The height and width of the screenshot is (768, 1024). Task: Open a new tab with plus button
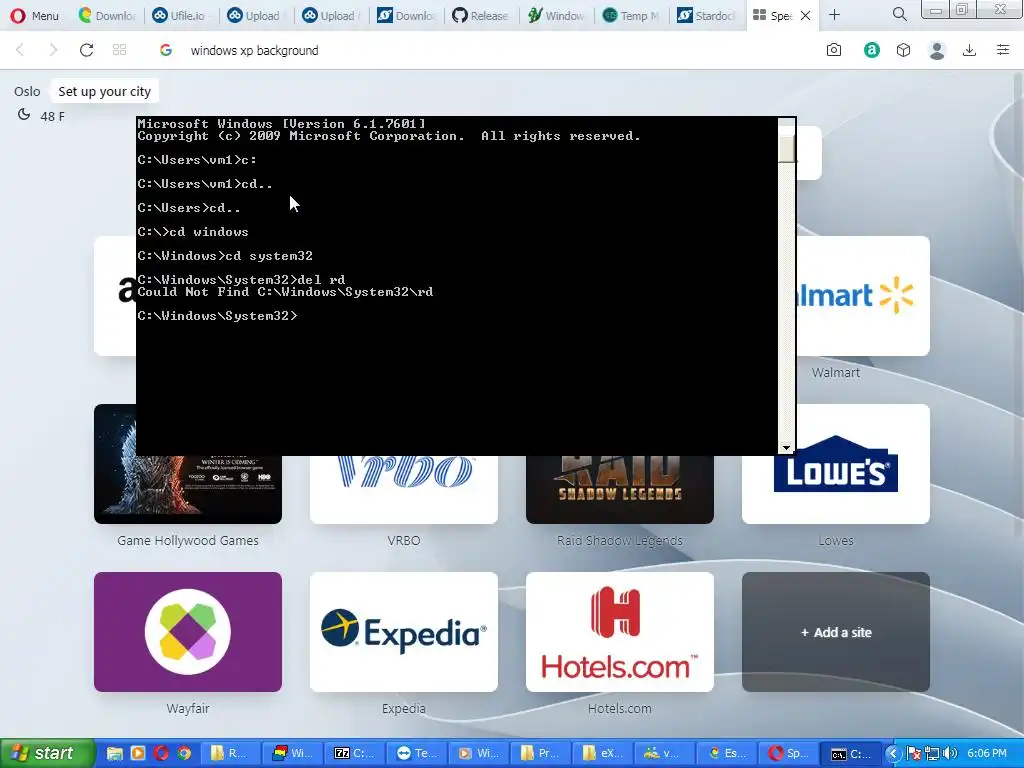tap(835, 15)
